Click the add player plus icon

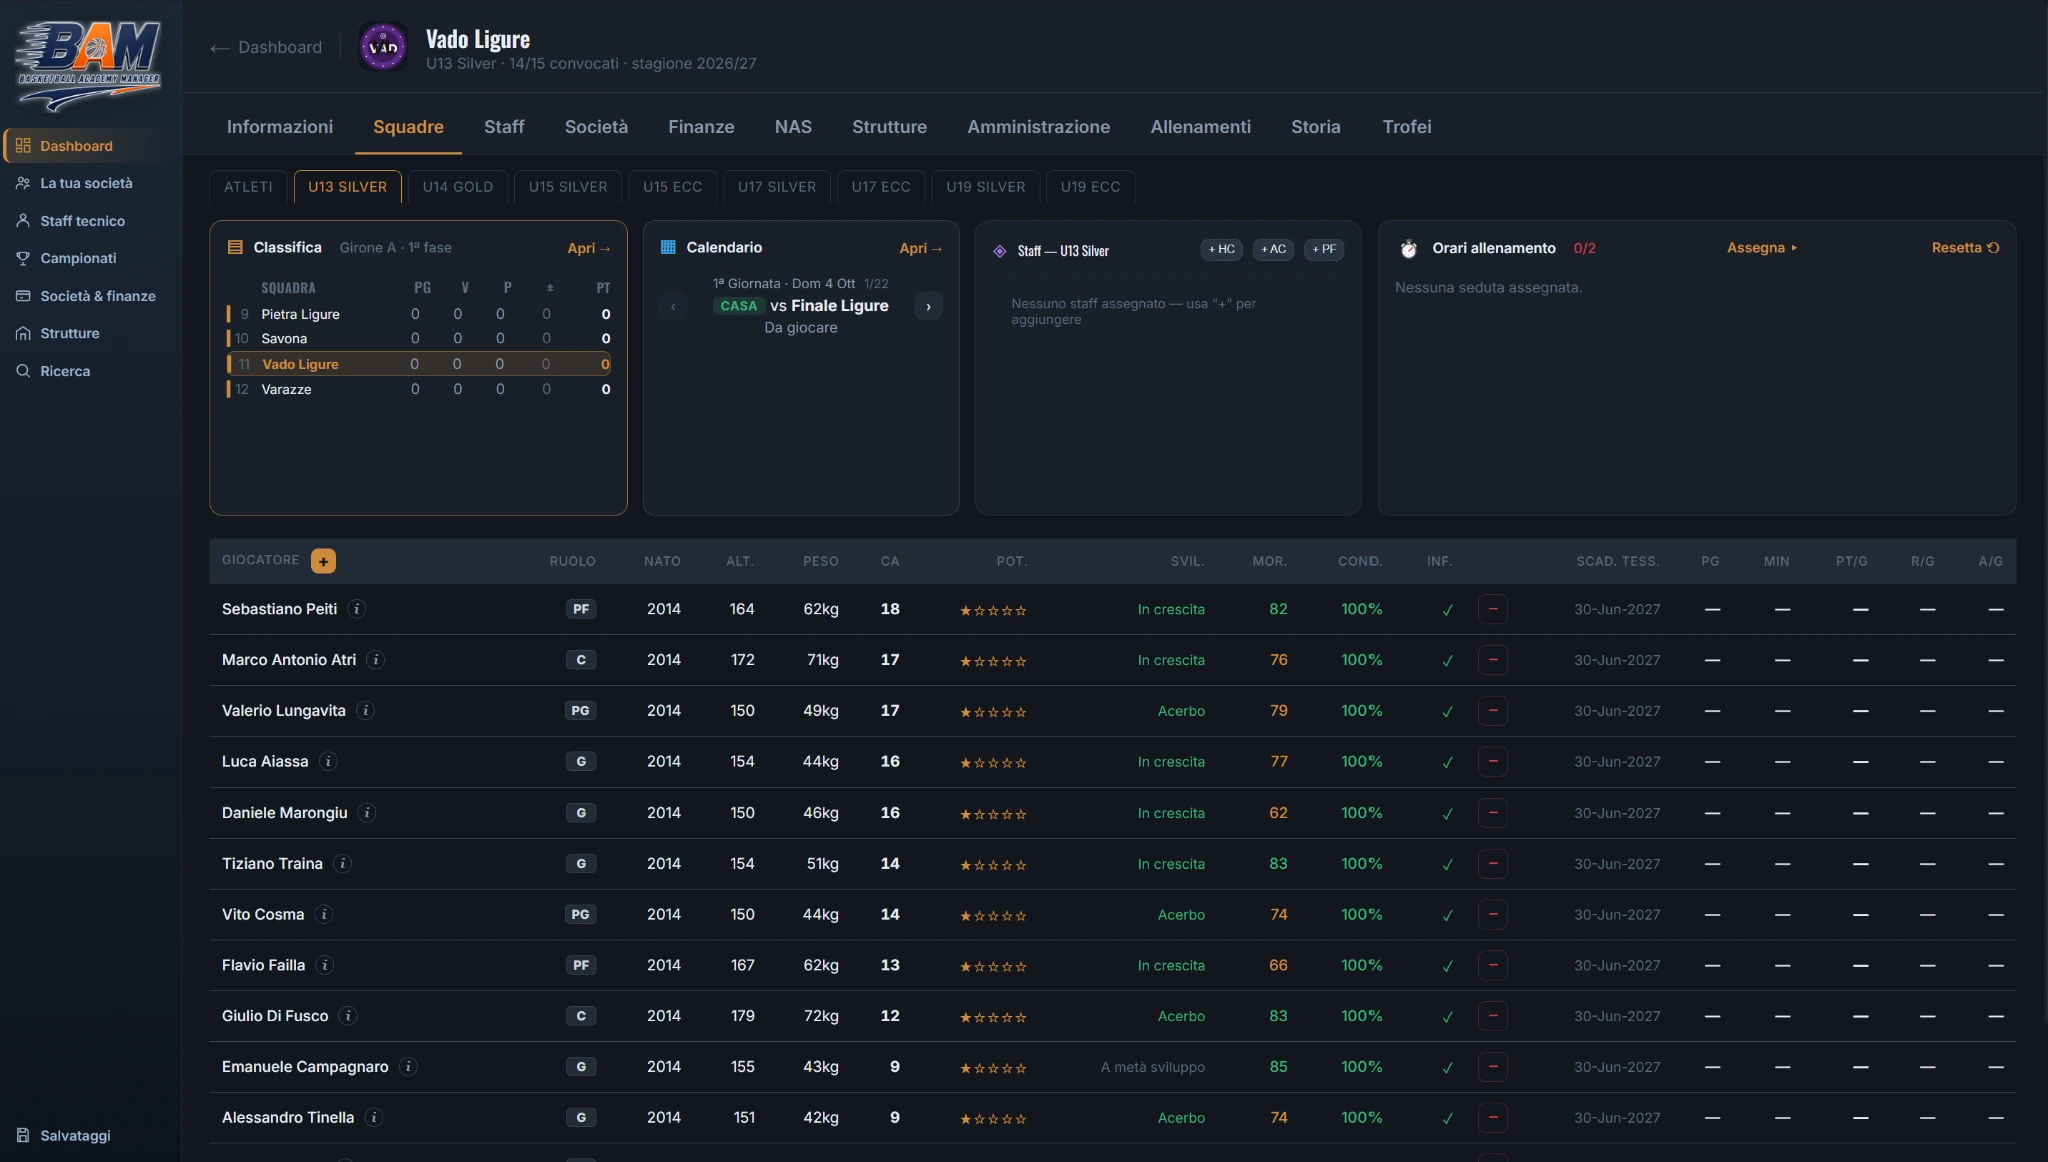coord(323,561)
